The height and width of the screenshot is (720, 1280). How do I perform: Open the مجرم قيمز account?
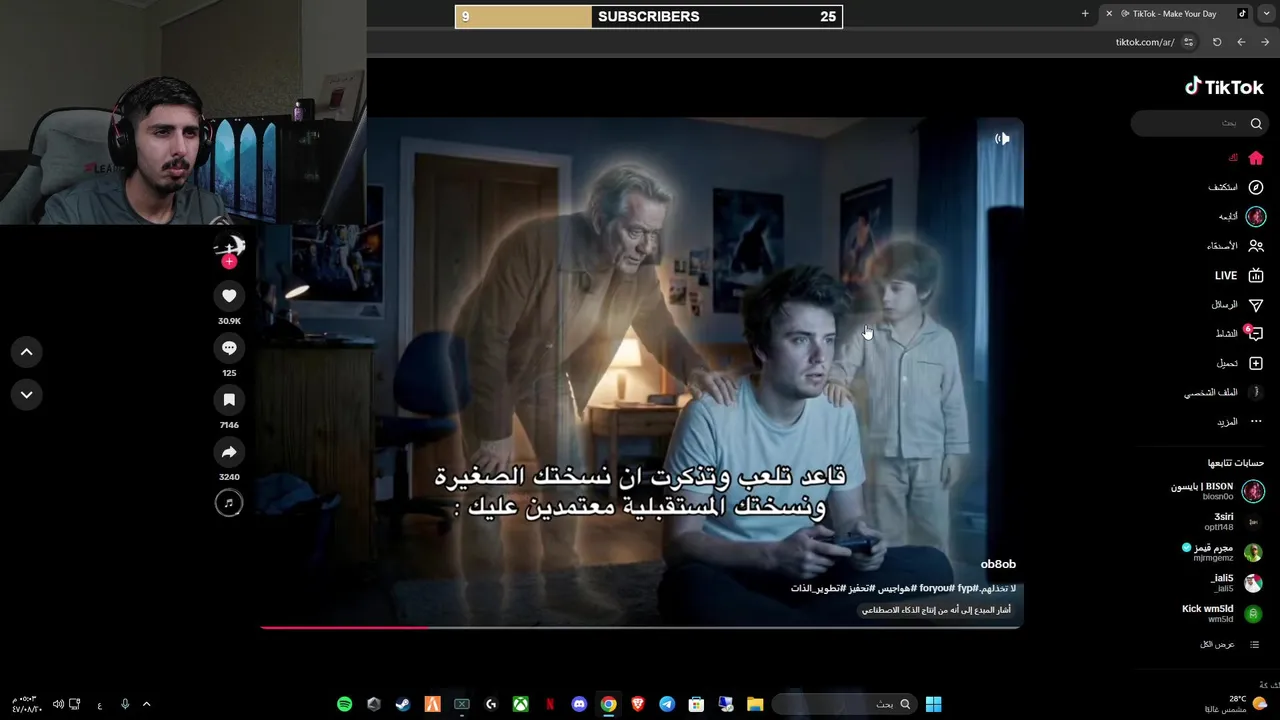pyautogui.click(x=1222, y=552)
